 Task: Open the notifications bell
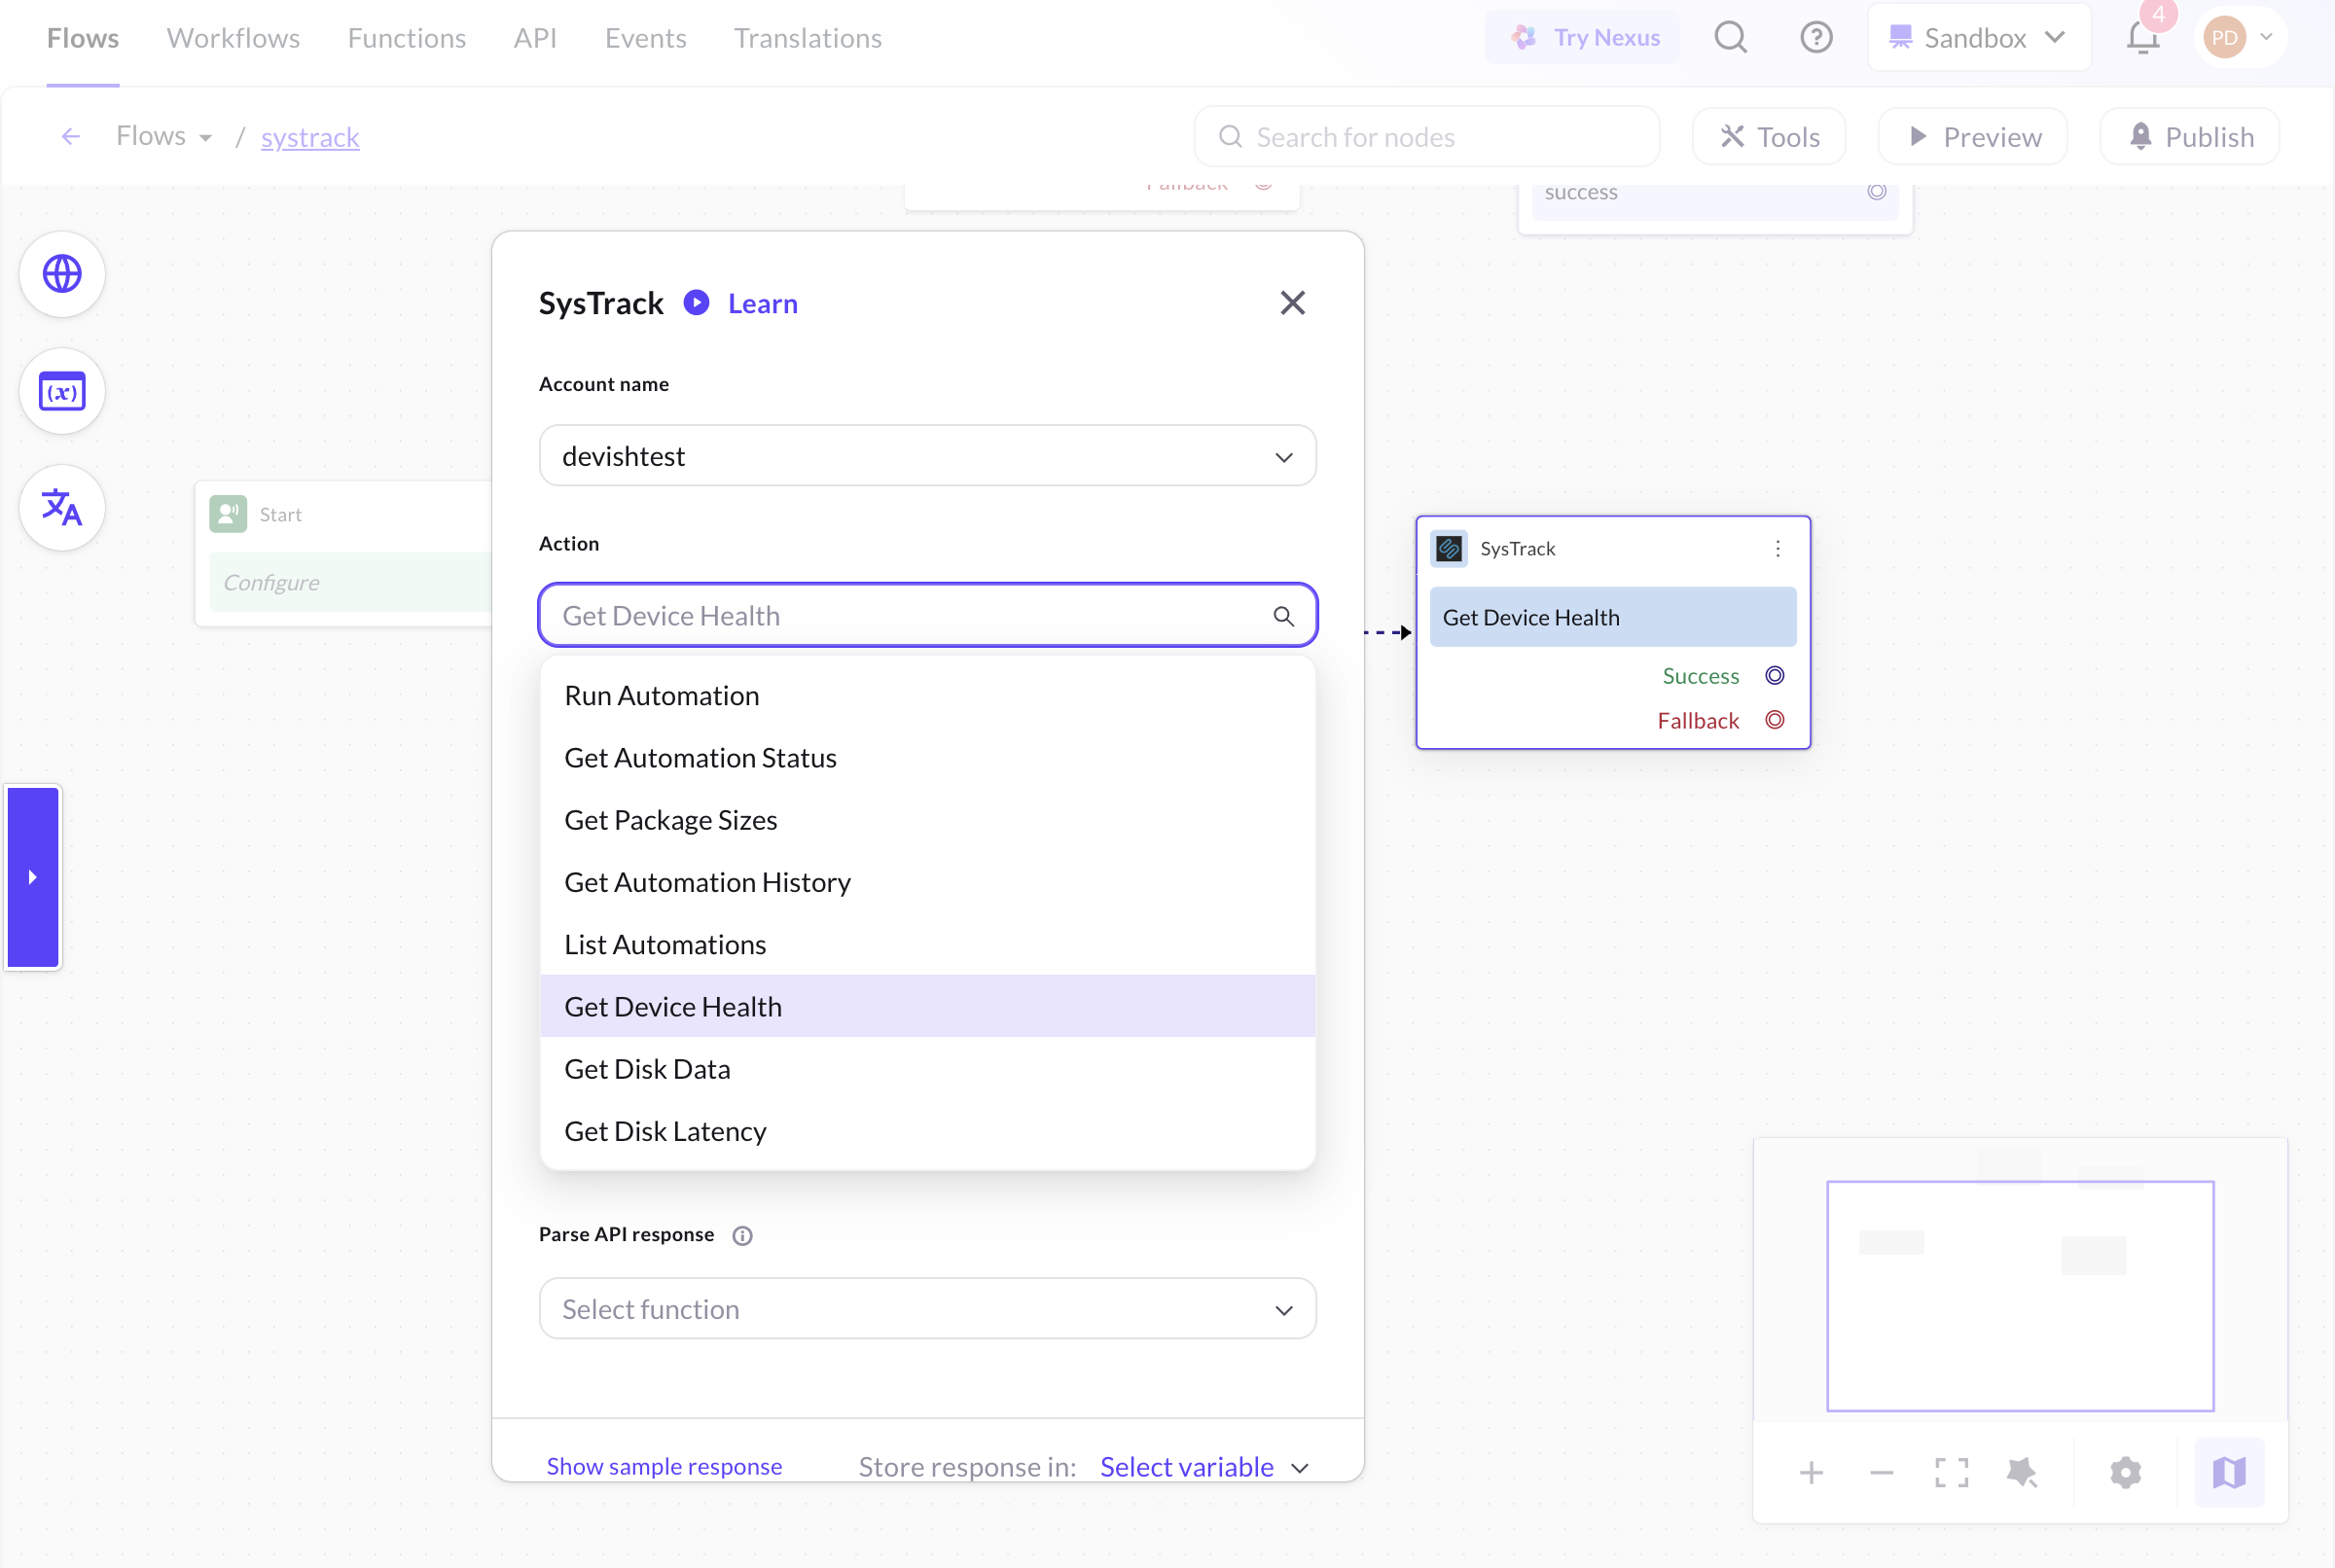click(x=2142, y=38)
